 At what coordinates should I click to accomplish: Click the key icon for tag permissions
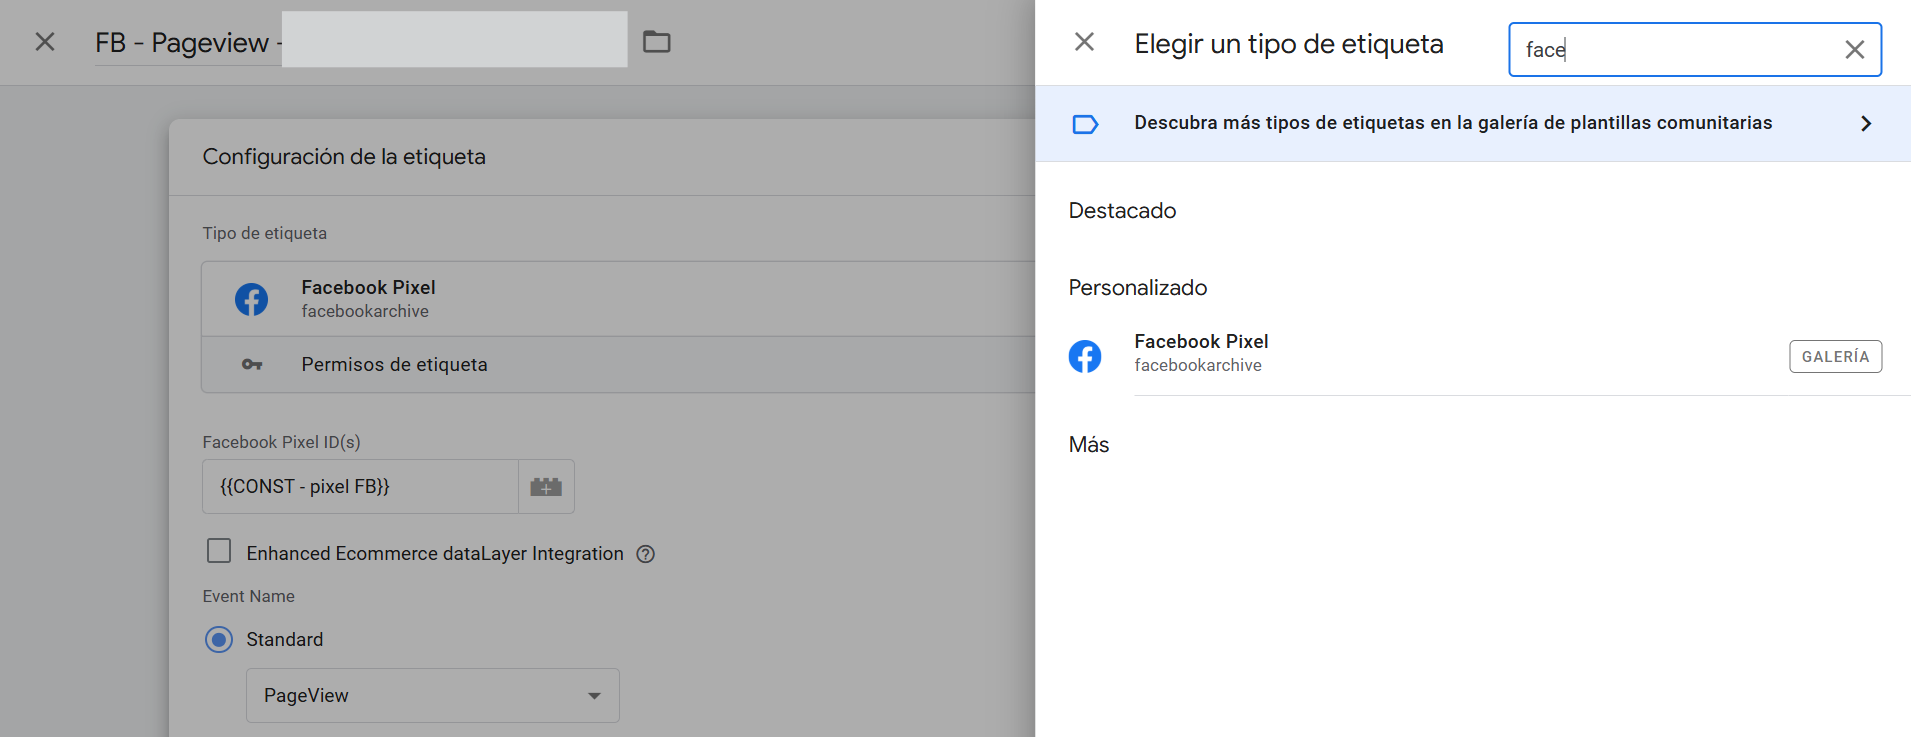251,365
